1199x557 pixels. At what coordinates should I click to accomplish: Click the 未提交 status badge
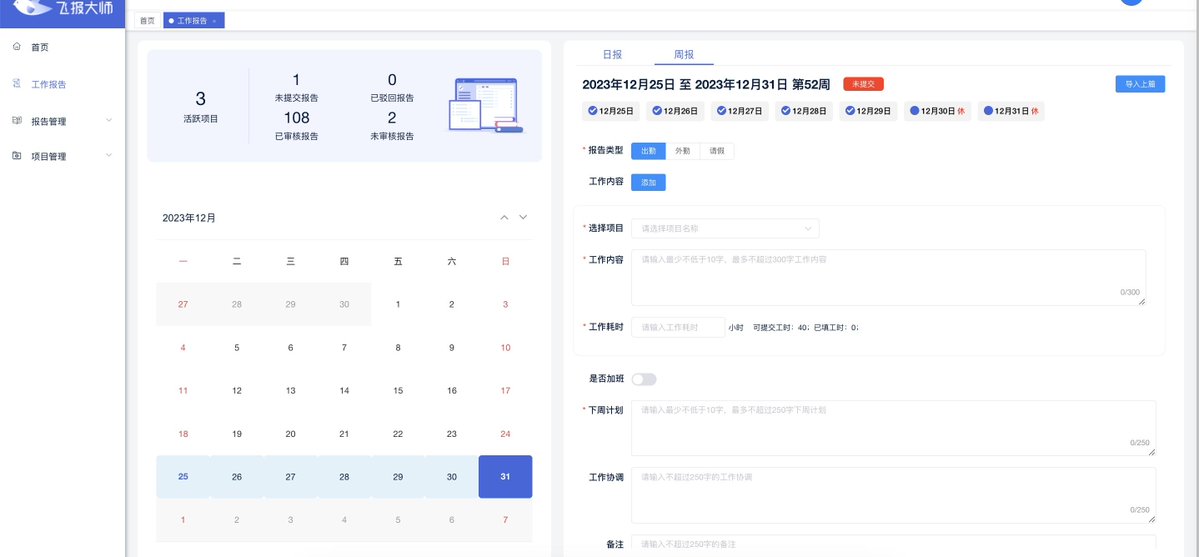(863, 84)
